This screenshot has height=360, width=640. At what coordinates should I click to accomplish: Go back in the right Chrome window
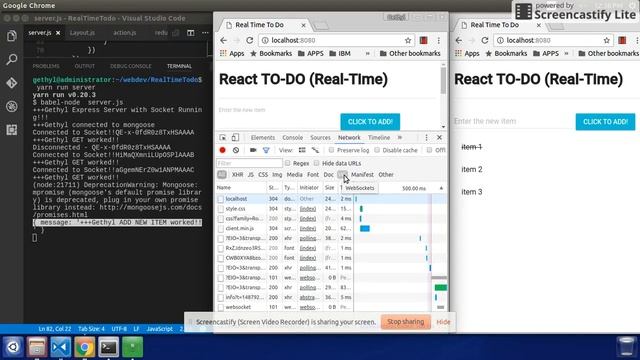pos(458,40)
